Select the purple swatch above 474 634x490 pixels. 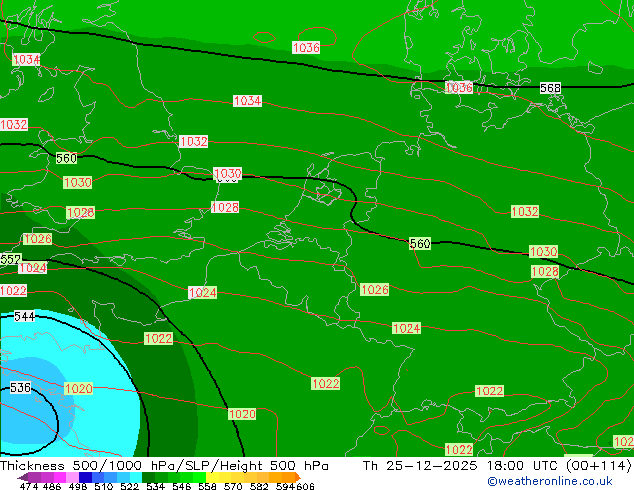pos(35,477)
